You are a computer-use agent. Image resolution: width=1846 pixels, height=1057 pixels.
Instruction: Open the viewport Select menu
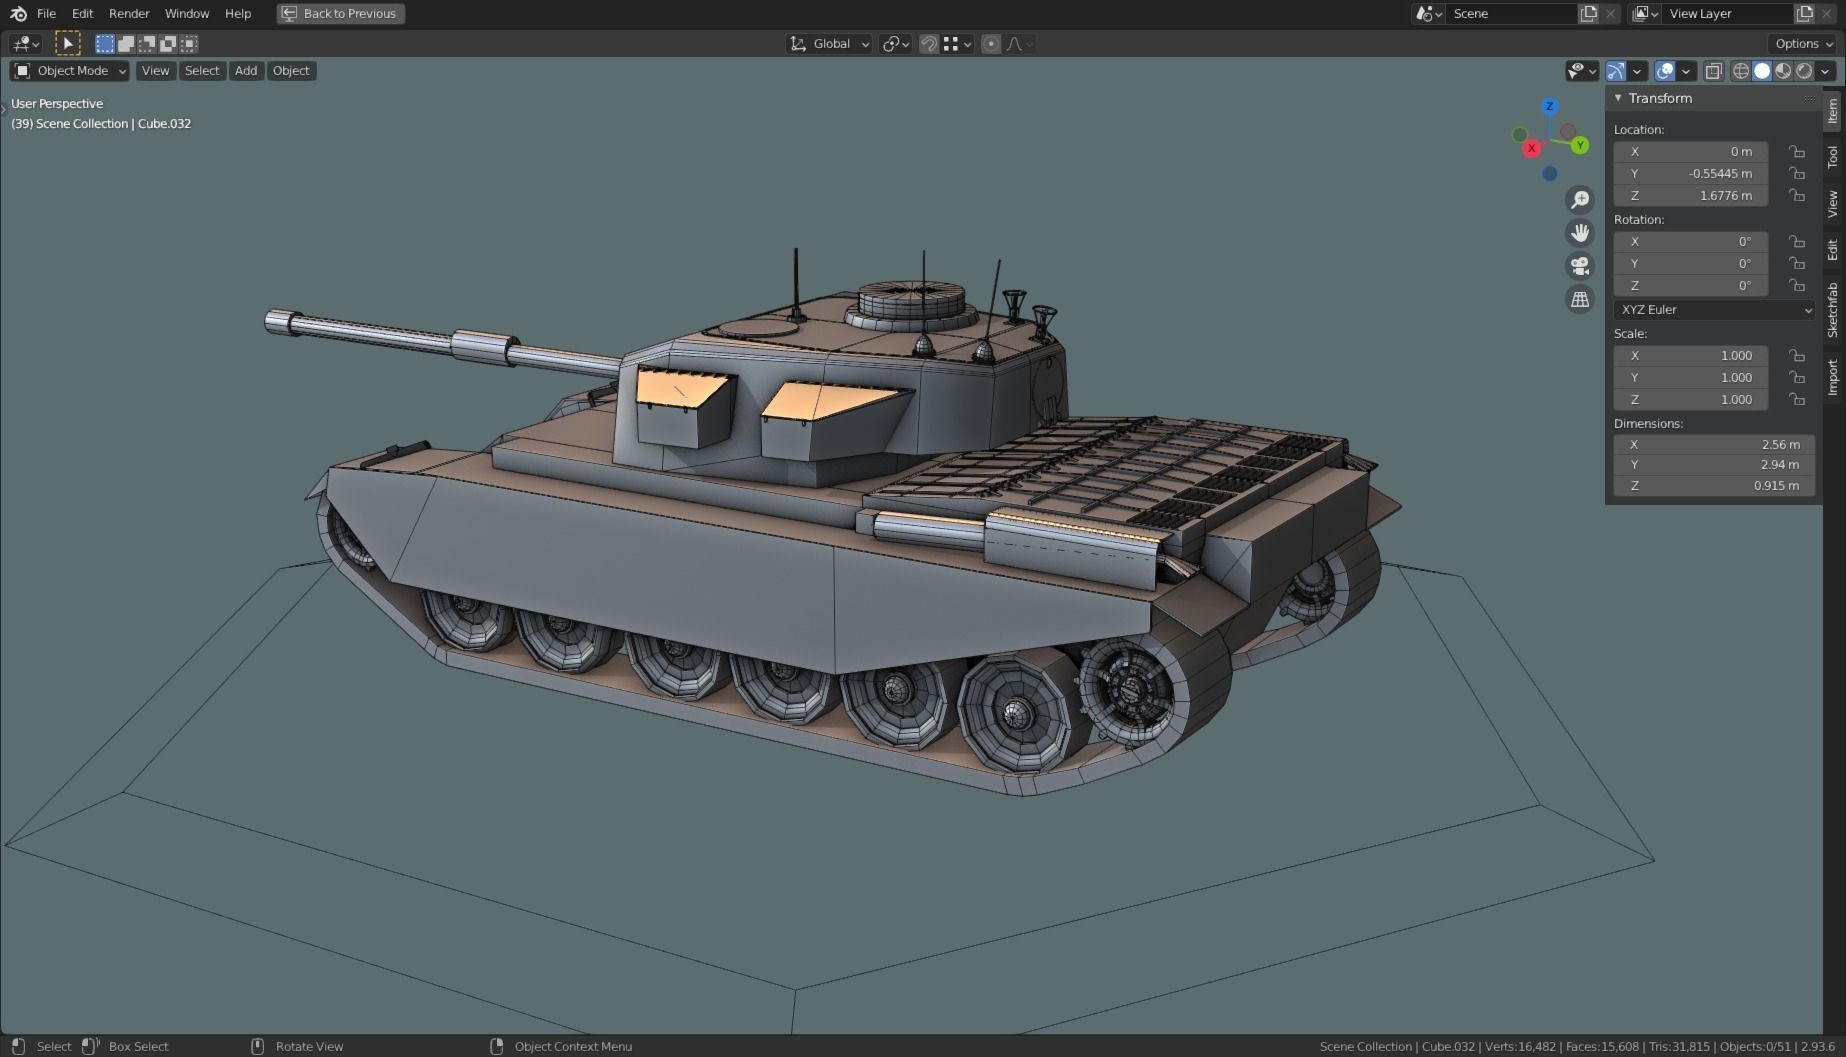202,71
